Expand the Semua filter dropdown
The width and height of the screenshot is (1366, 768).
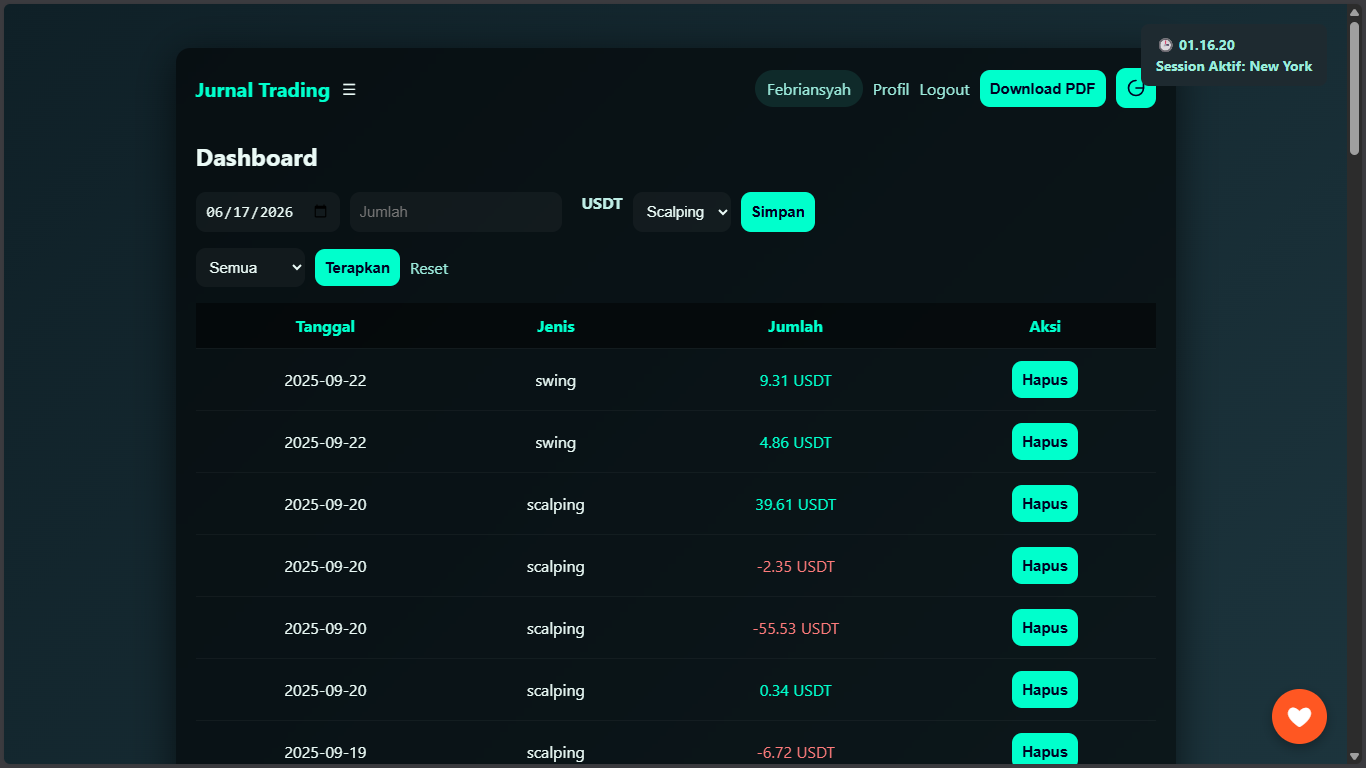pyautogui.click(x=250, y=268)
